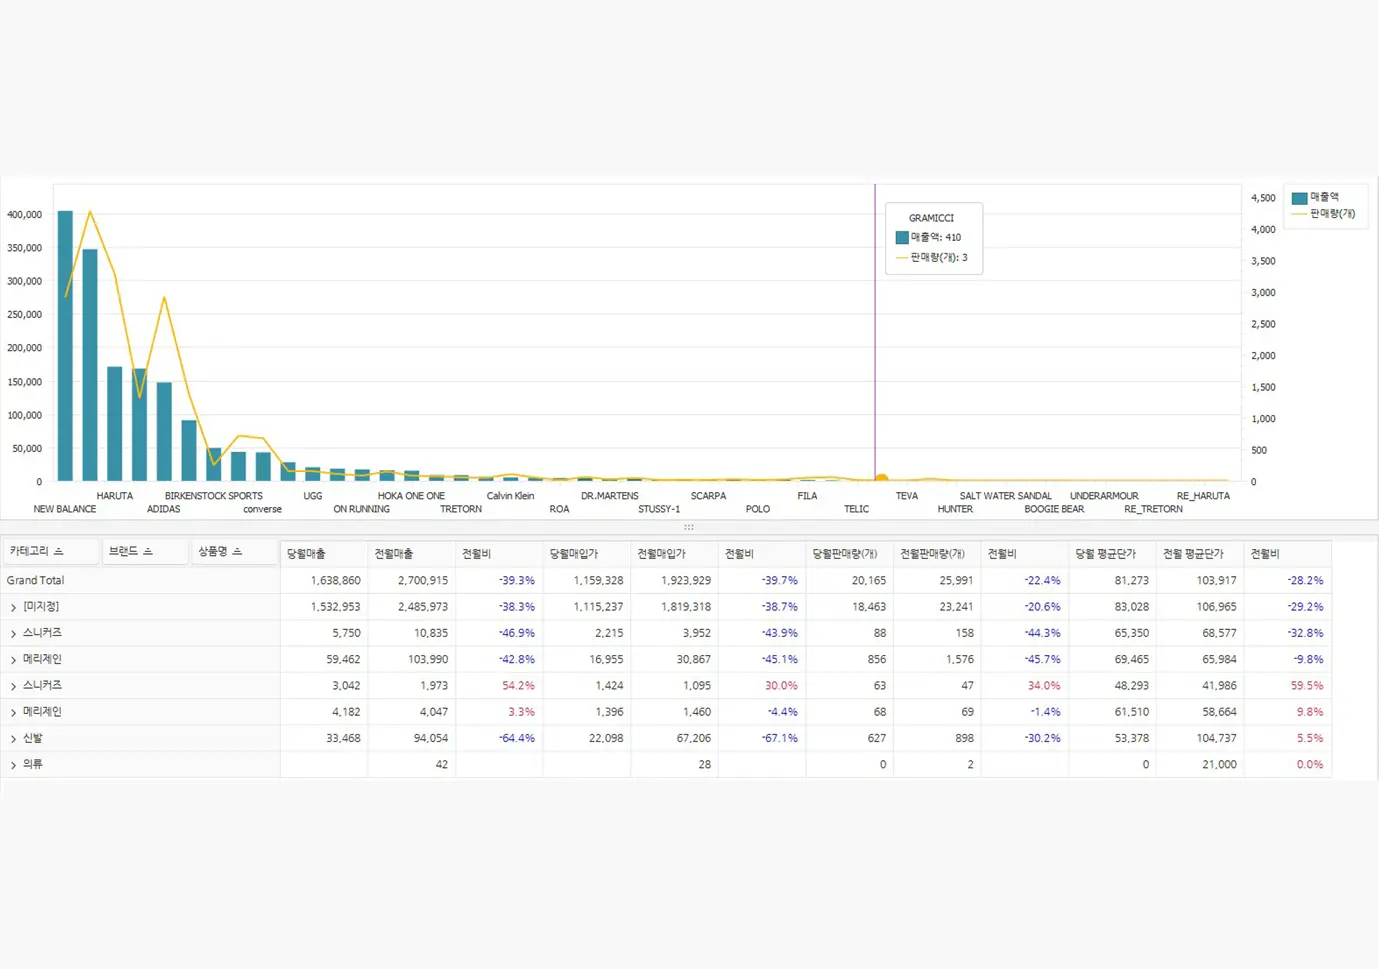This screenshot has width=1379, height=969.
Task: Click the Grand Total row label
Action: 36,580
